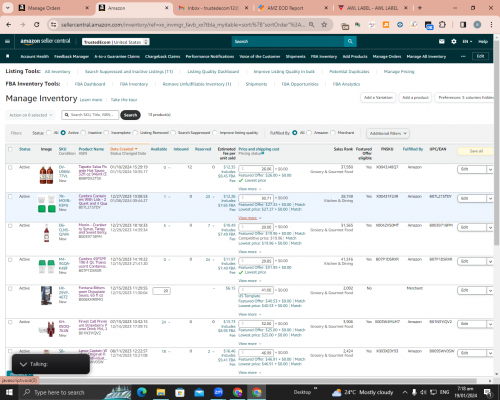This screenshot has height=400, width=500.
Task: Select the All status radio button
Action: (49, 133)
